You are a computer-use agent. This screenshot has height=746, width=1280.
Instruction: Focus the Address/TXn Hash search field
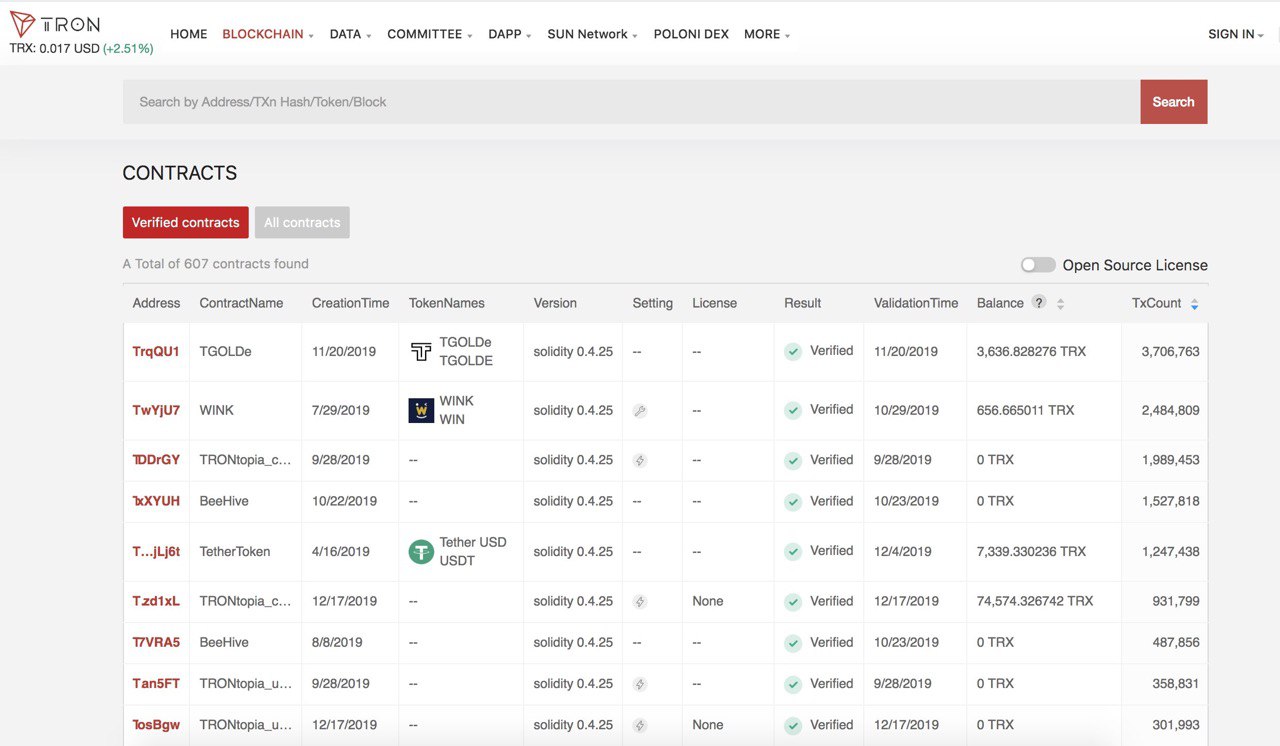pyautogui.click(x=631, y=102)
